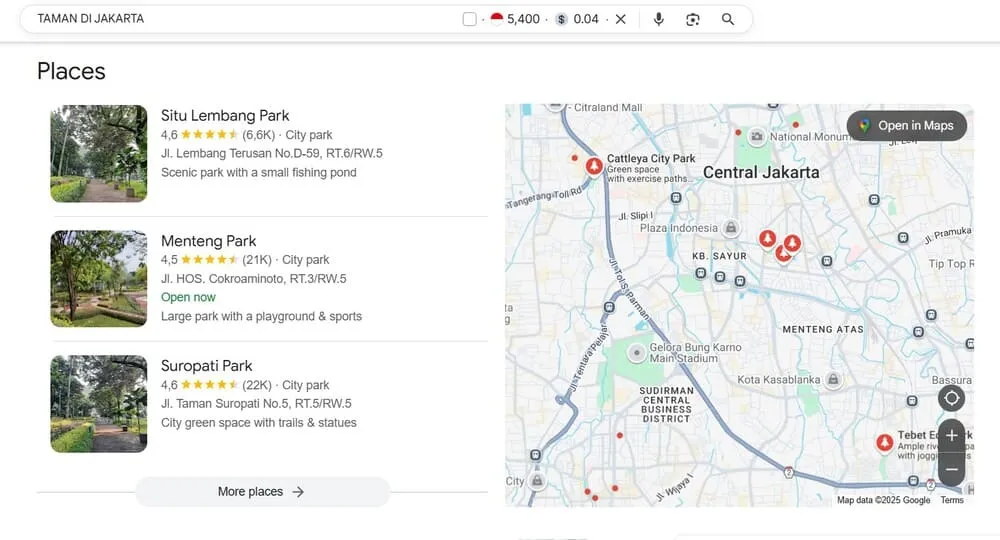Click the City shopping marker at map bottom-left
This screenshot has height=540, width=1000.
click(537, 481)
